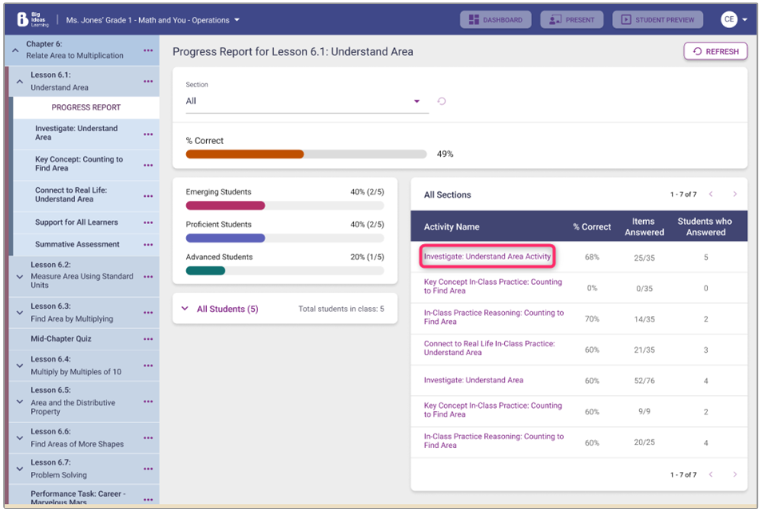Image resolution: width=763 pixels, height=509 pixels.
Task: Go to previous page of activity table
Action: (711, 194)
